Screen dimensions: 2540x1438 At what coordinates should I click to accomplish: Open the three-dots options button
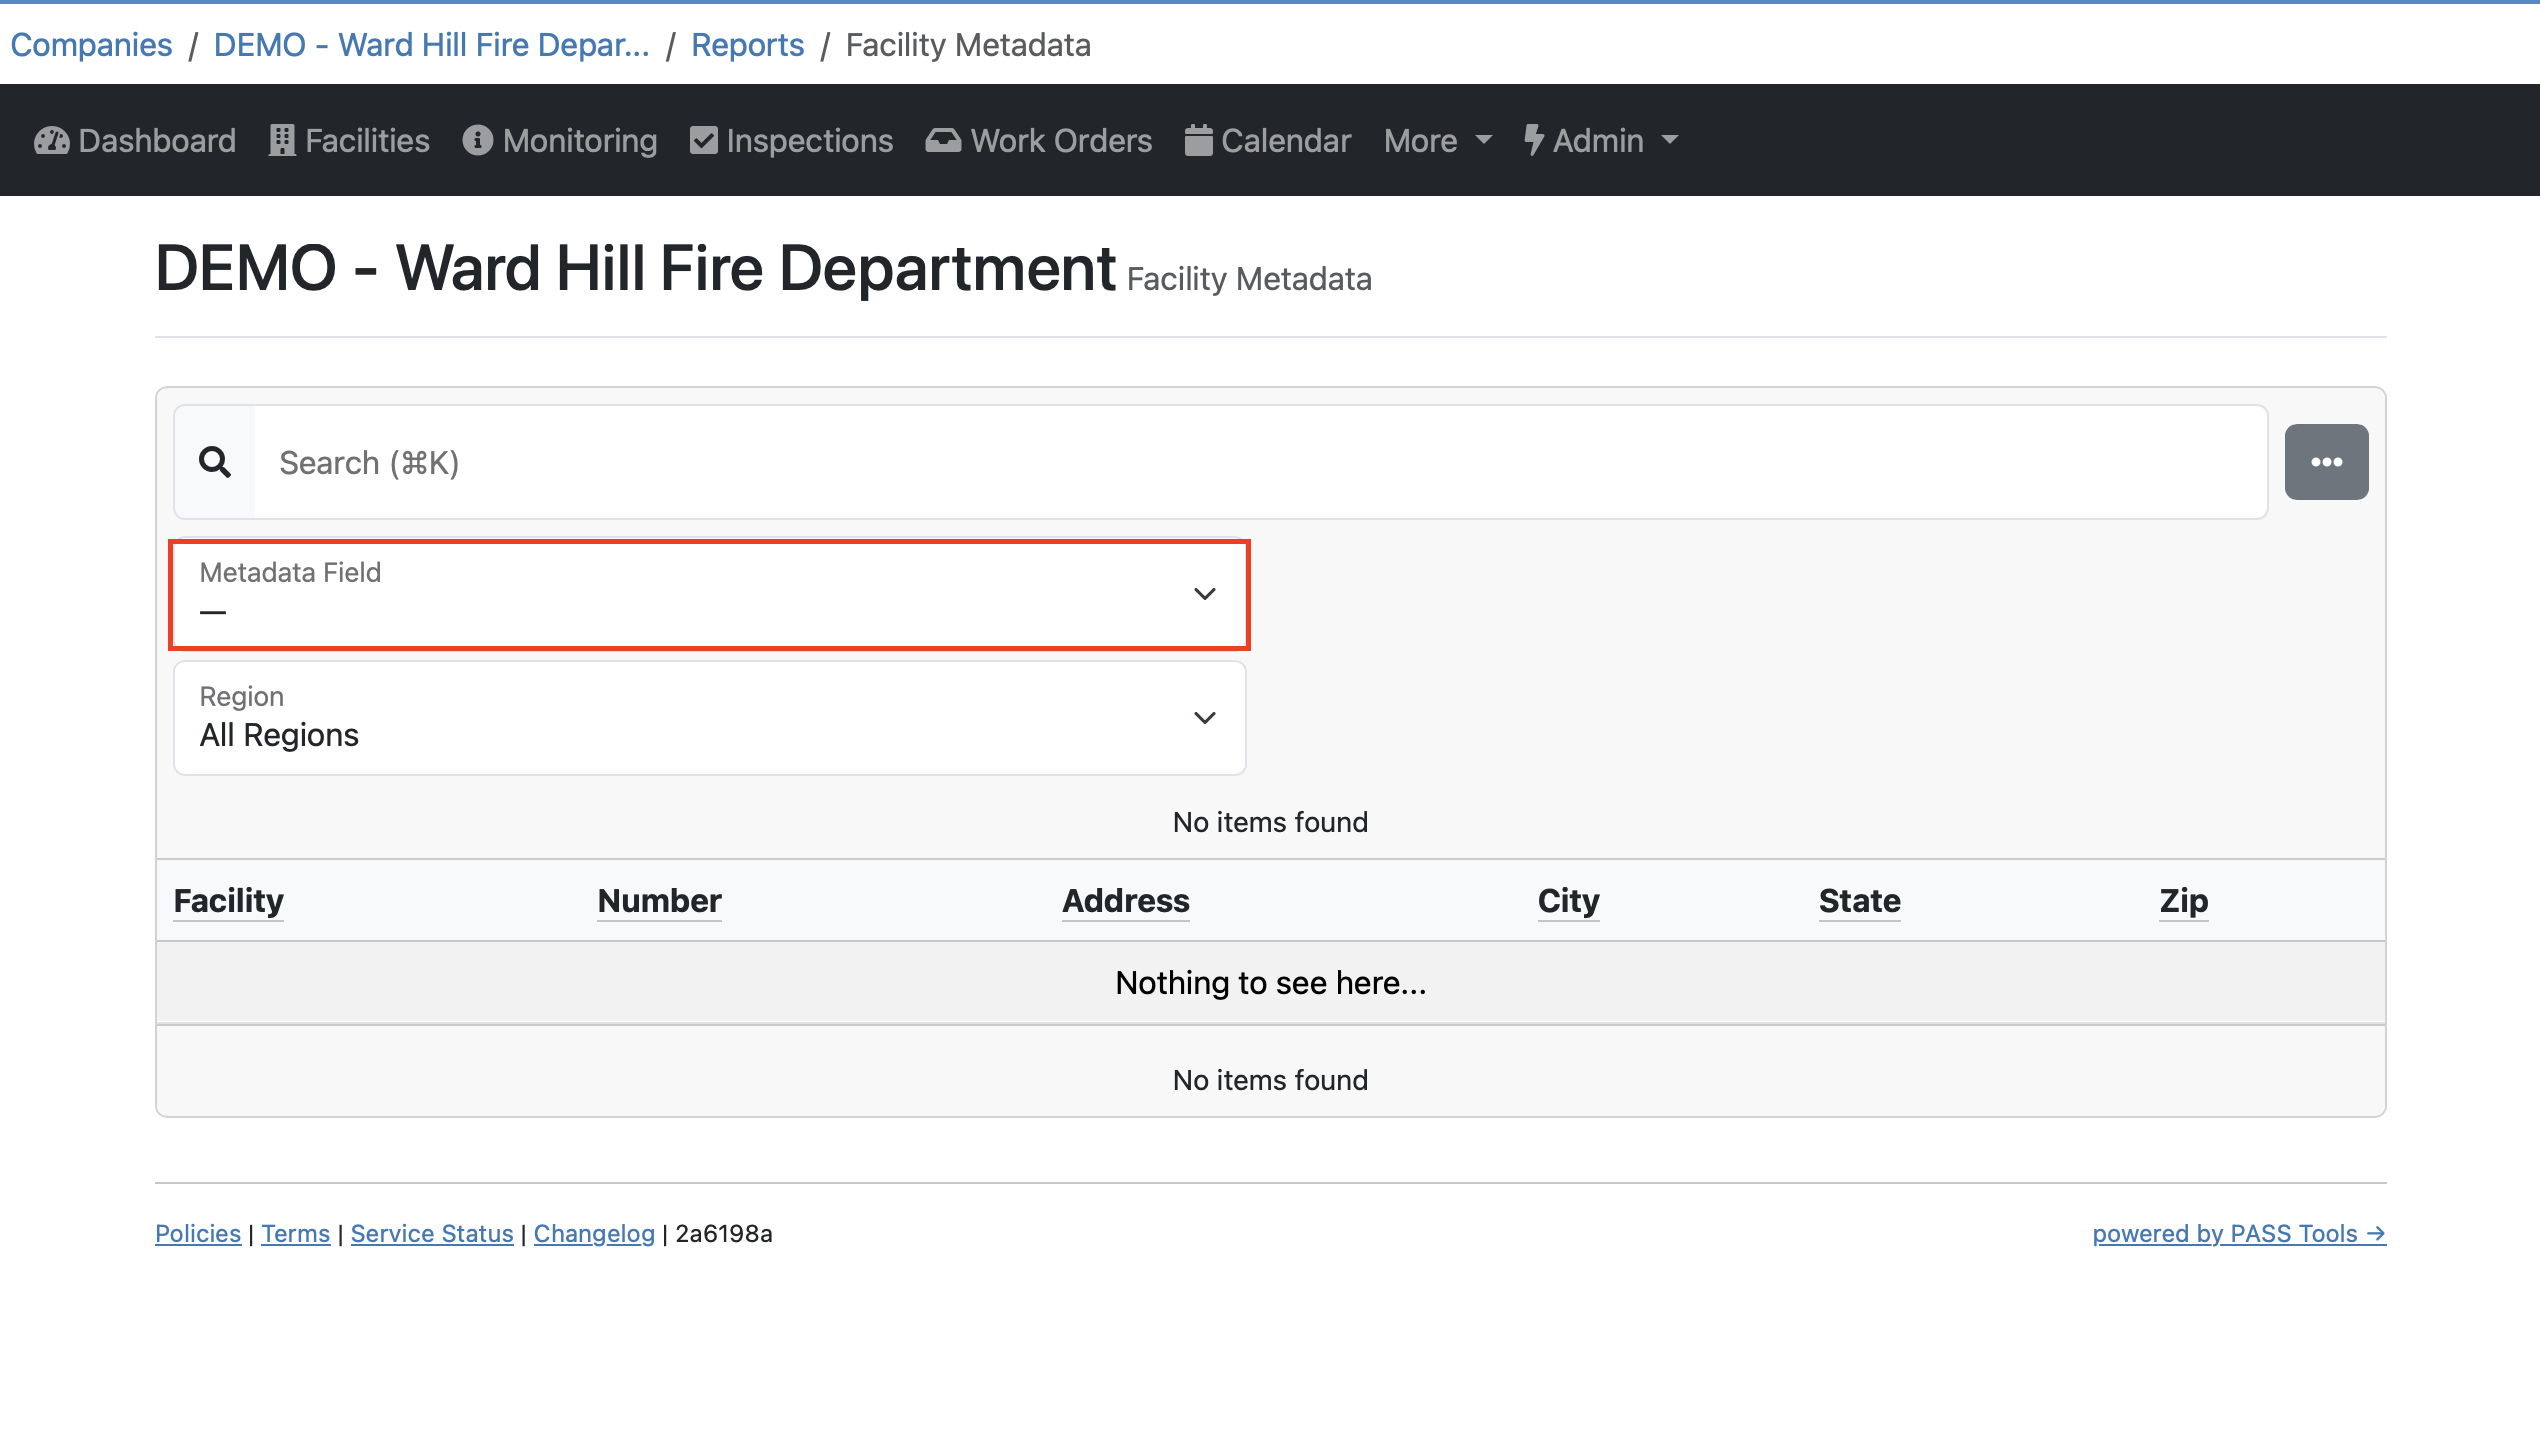pos(2326,462)
